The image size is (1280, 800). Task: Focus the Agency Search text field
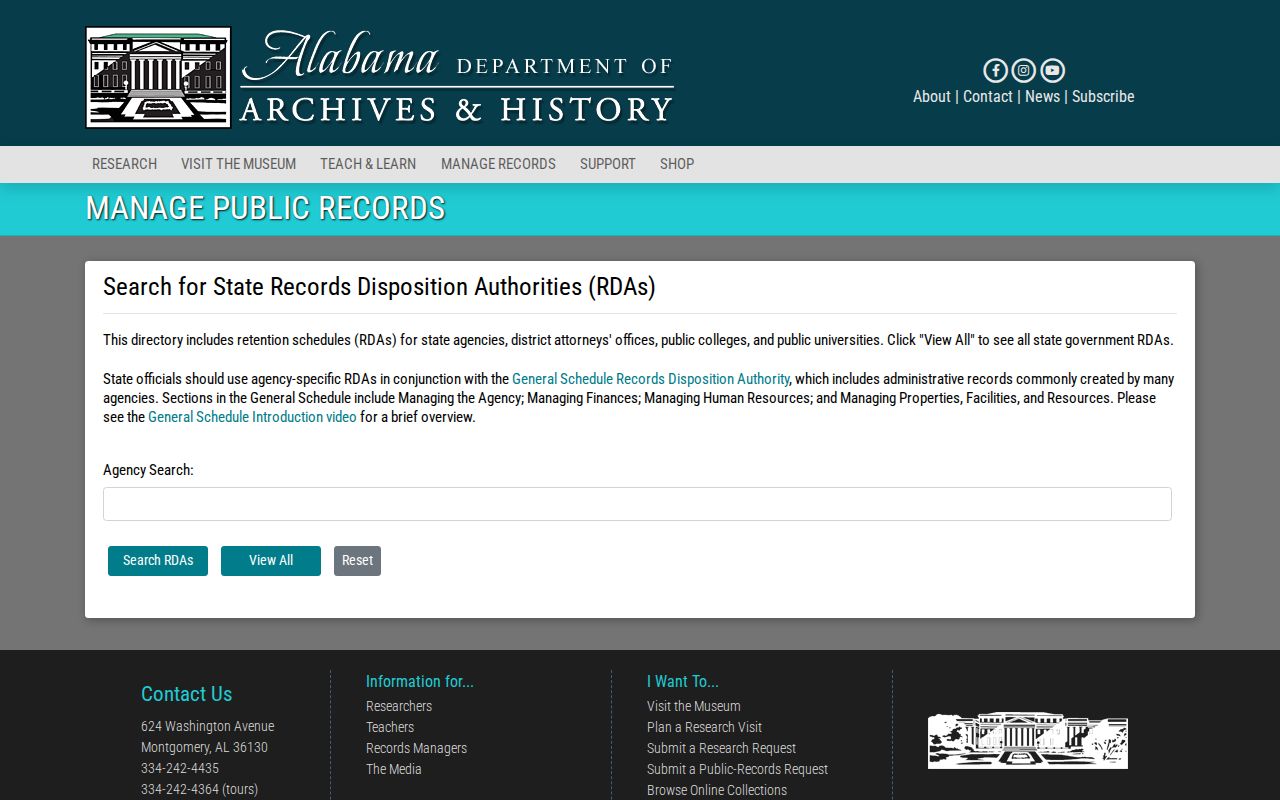(637, 504)
